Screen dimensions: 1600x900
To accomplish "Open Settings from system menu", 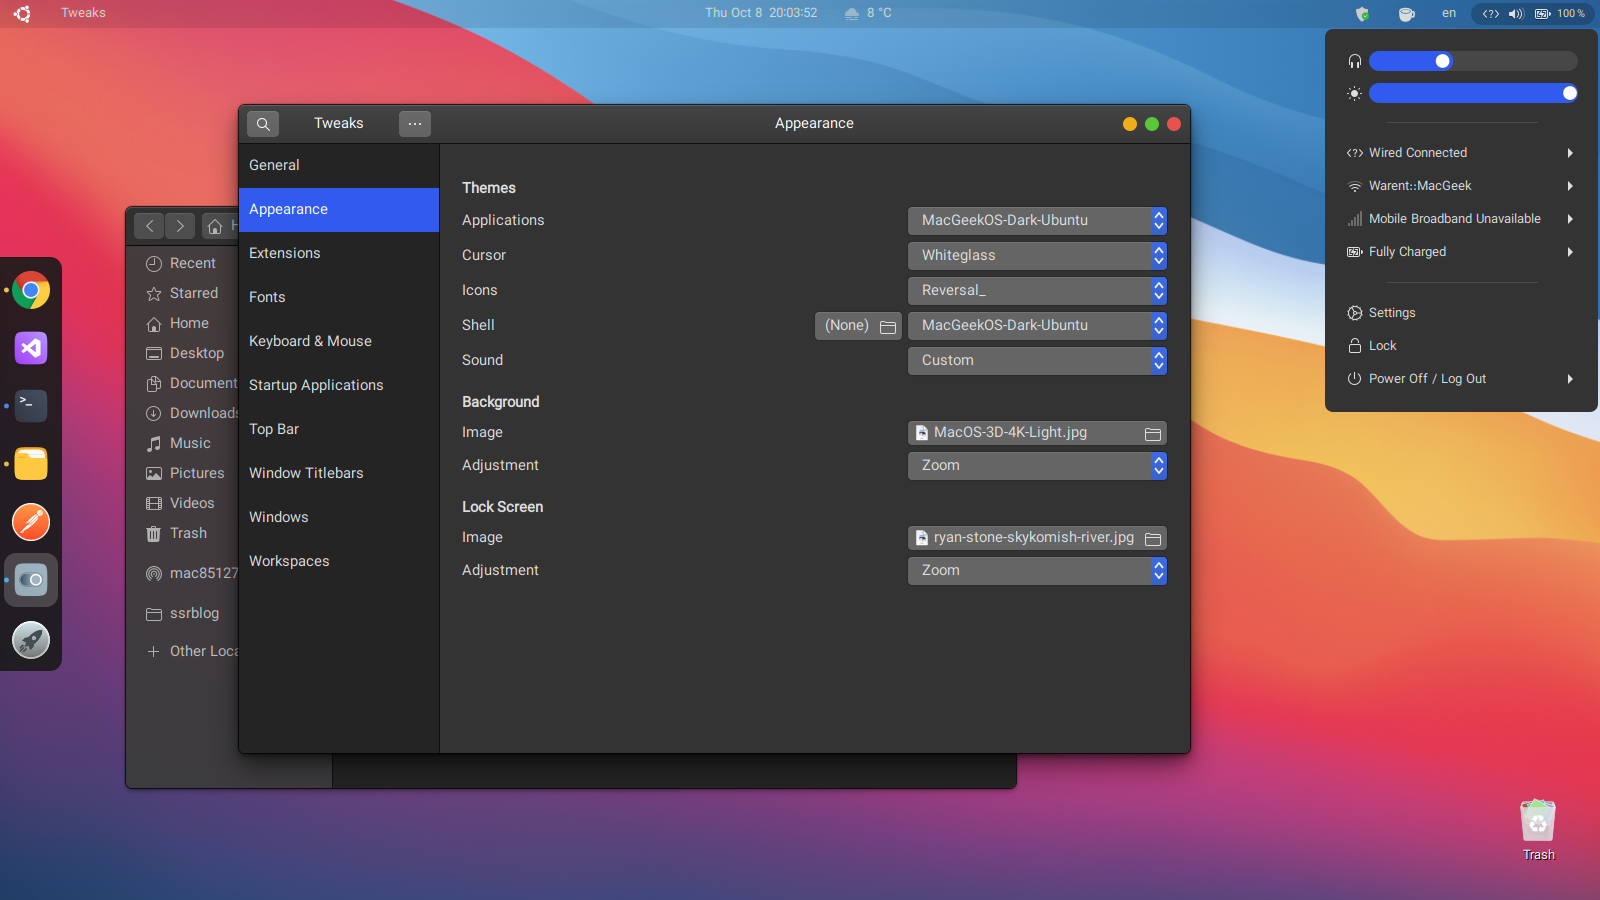I will (x=1461, y=313).
